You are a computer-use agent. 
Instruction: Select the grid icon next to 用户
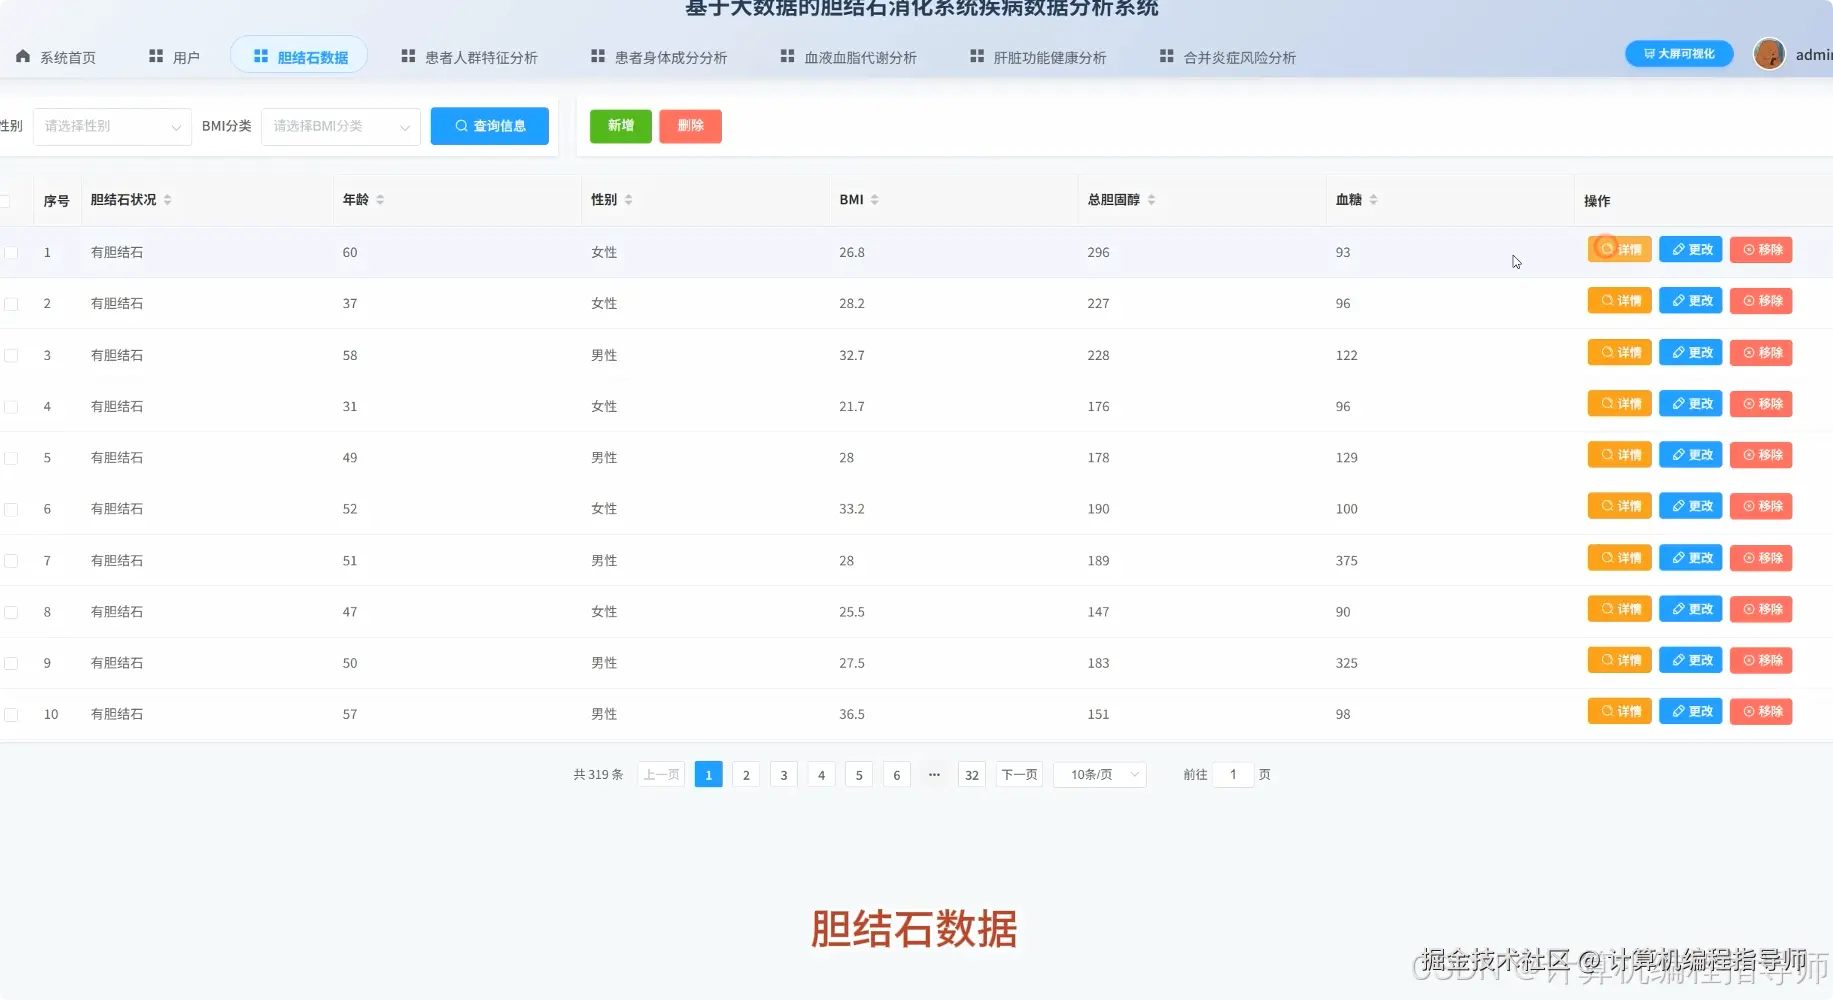(155, 55)
